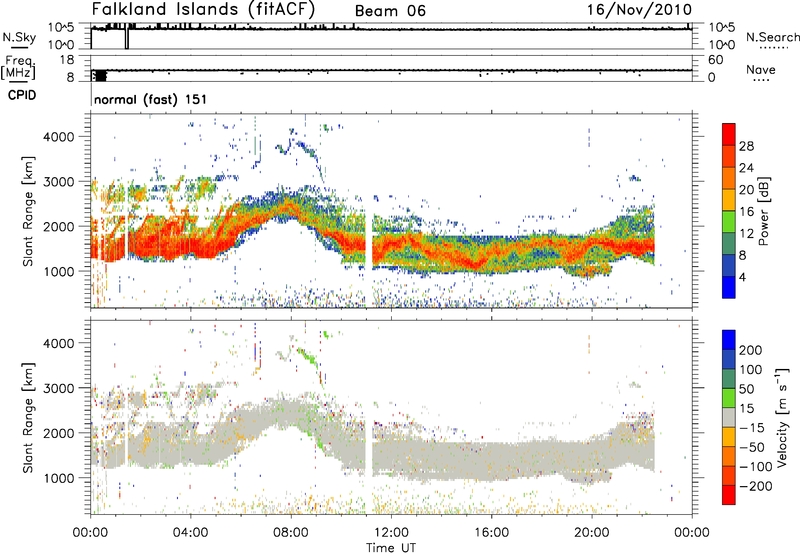Click the '4000' tick on power panel

pyautogui.click(x=58, y=137)
